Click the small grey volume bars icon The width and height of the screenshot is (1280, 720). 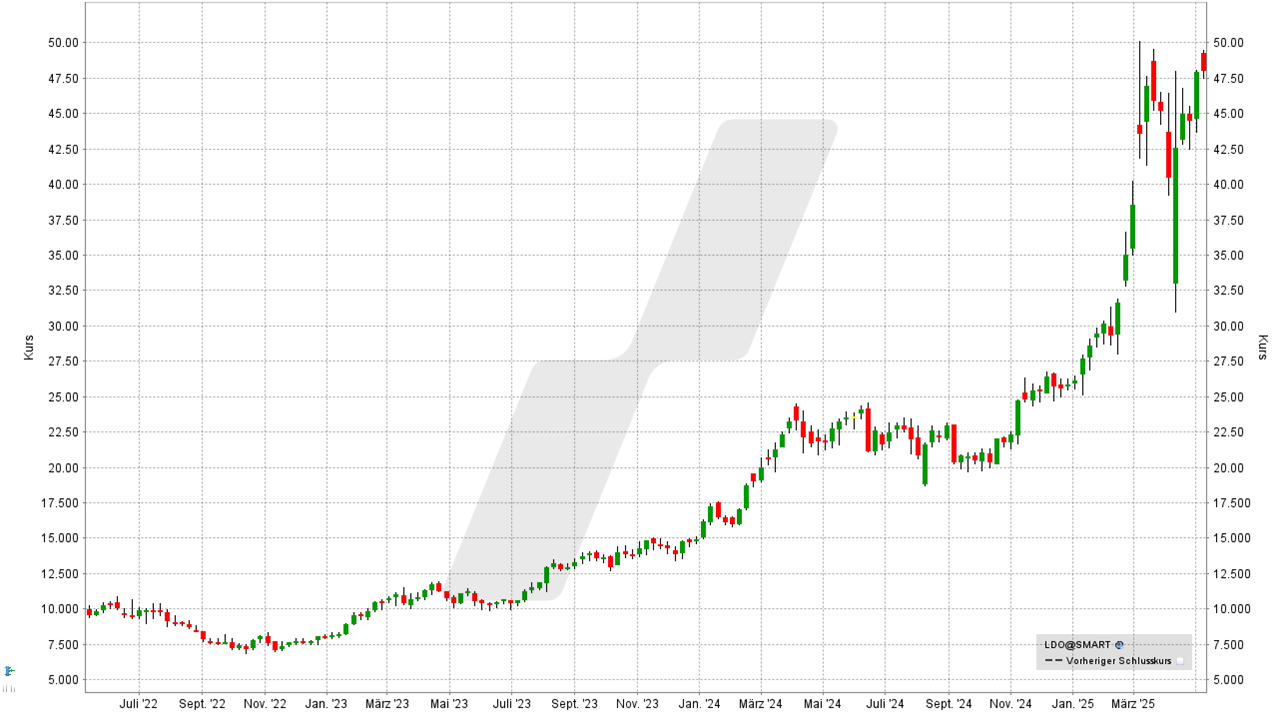(9, 688)
